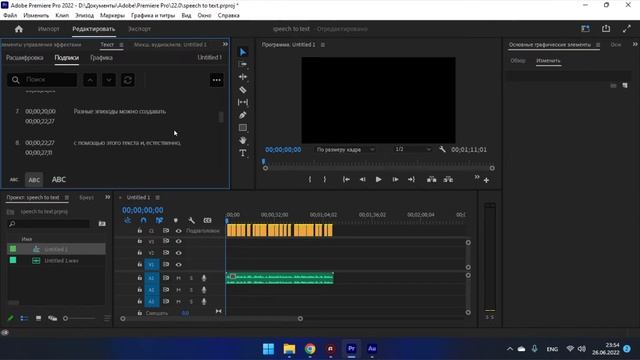Open the Обзор tab in Essential Graphics
This screenshot has width=640, height=360.
518,60
